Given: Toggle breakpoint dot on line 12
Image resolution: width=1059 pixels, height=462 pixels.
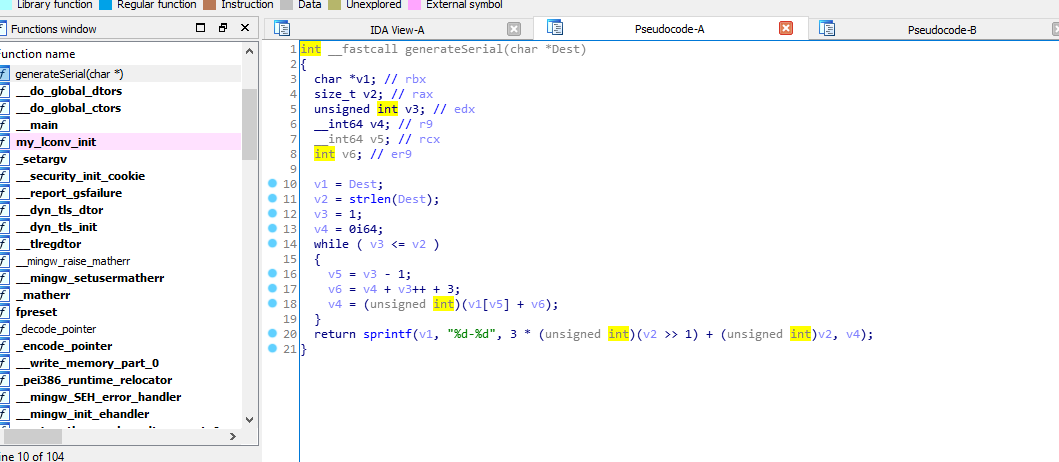Looking at the screenshot, I should click(x=273, y=213).
